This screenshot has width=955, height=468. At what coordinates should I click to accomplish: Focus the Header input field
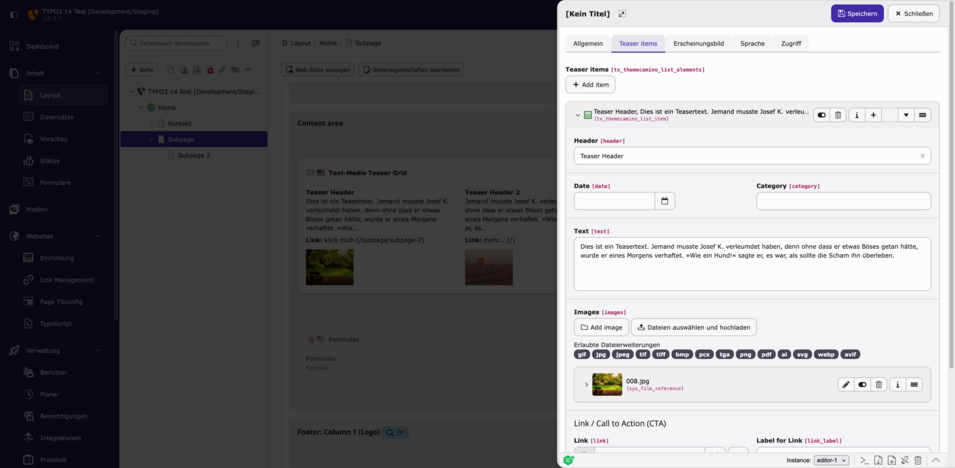(752, 156)
